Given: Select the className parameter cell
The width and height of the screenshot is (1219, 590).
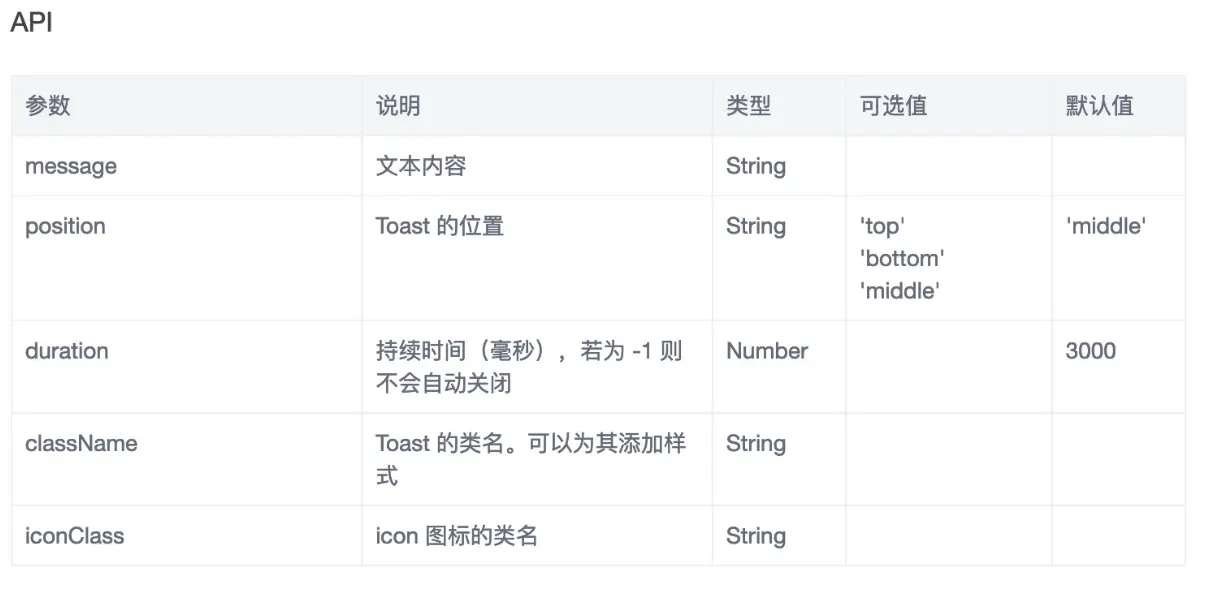Looking at the screenshot, I should (x=81, y=443).
